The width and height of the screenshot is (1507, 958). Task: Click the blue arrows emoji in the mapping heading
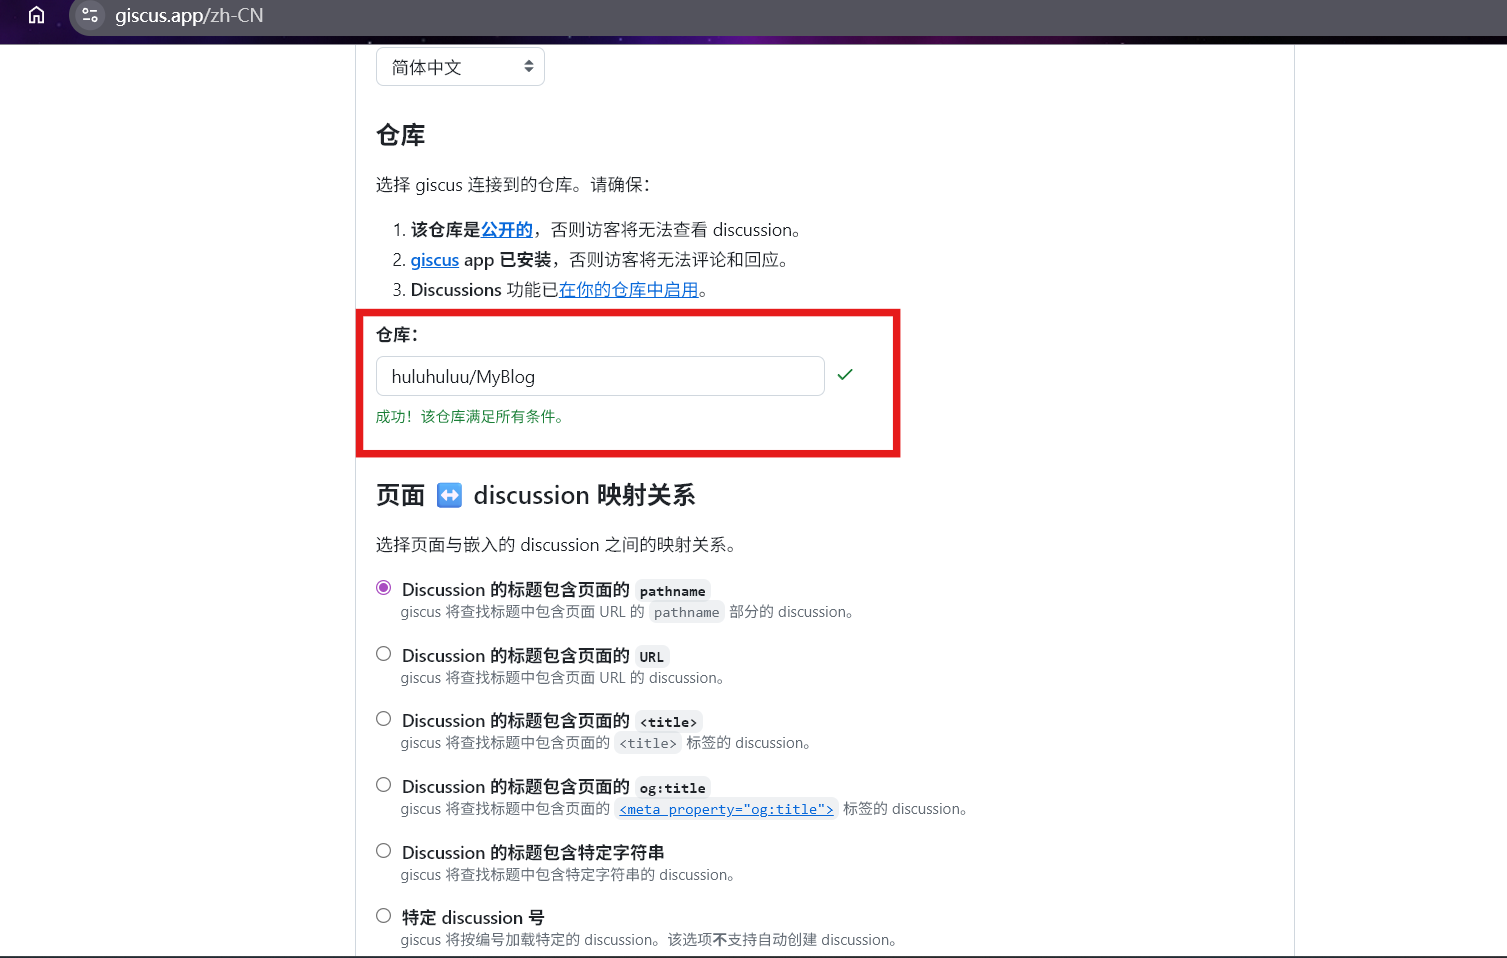[449, 494]
